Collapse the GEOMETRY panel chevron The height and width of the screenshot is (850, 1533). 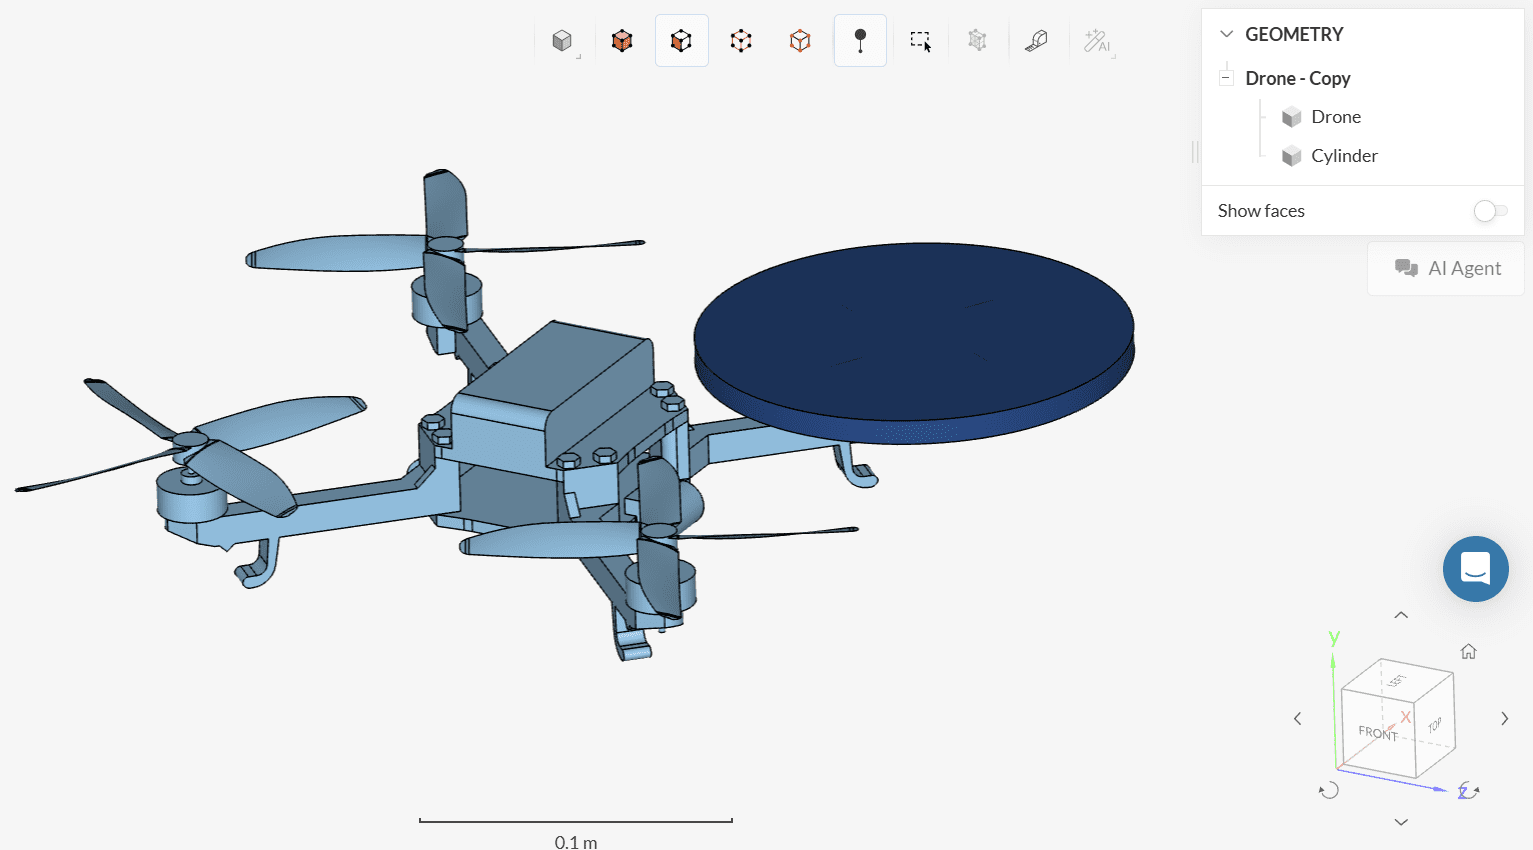1226,34
